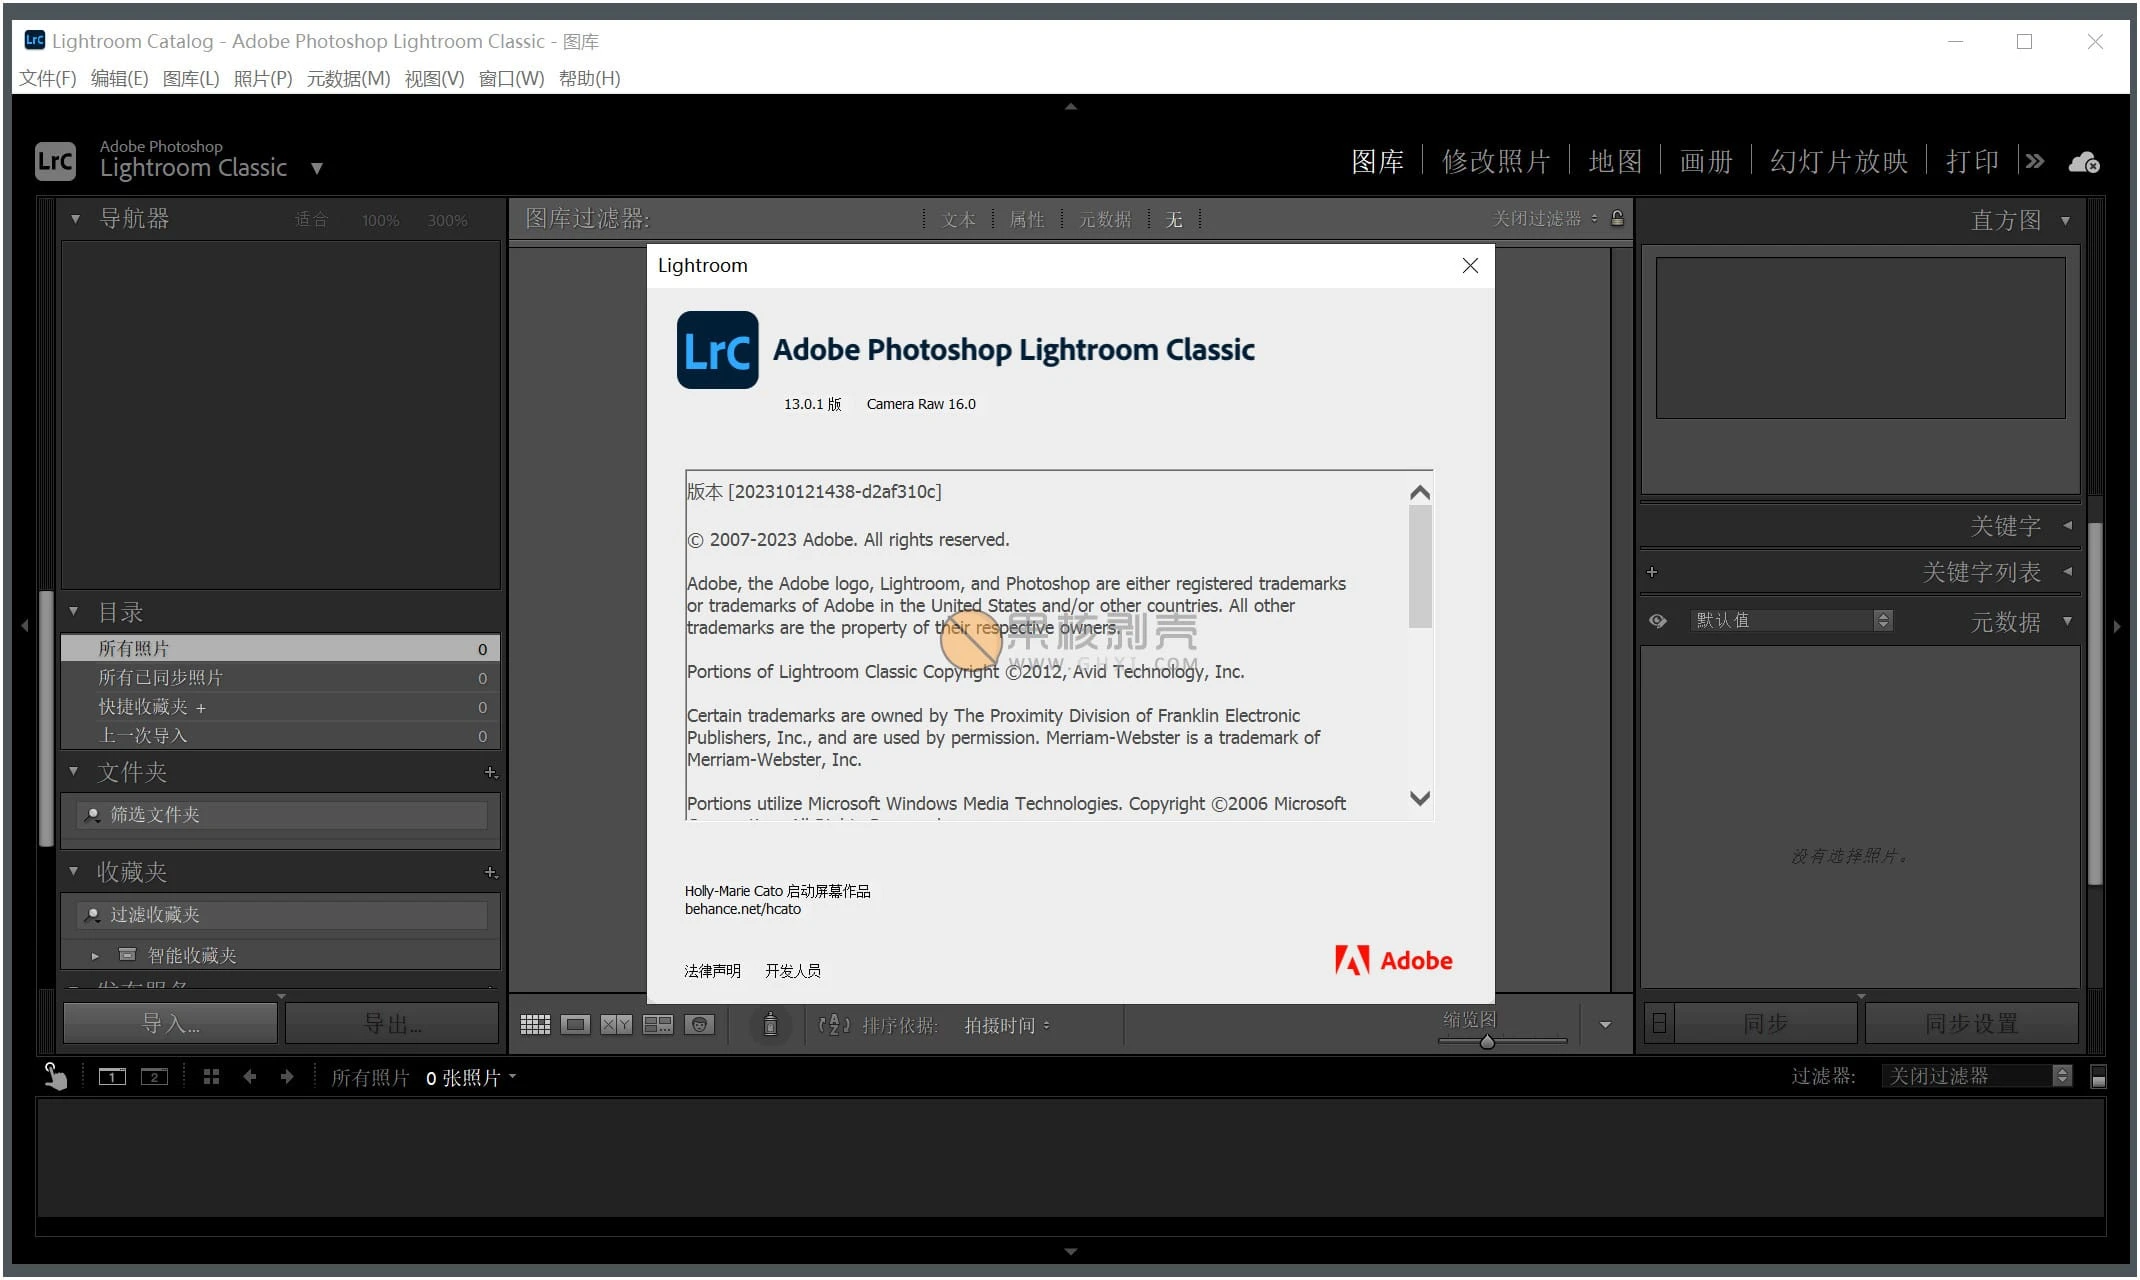Click the filter lock icon

point(1617,218)
